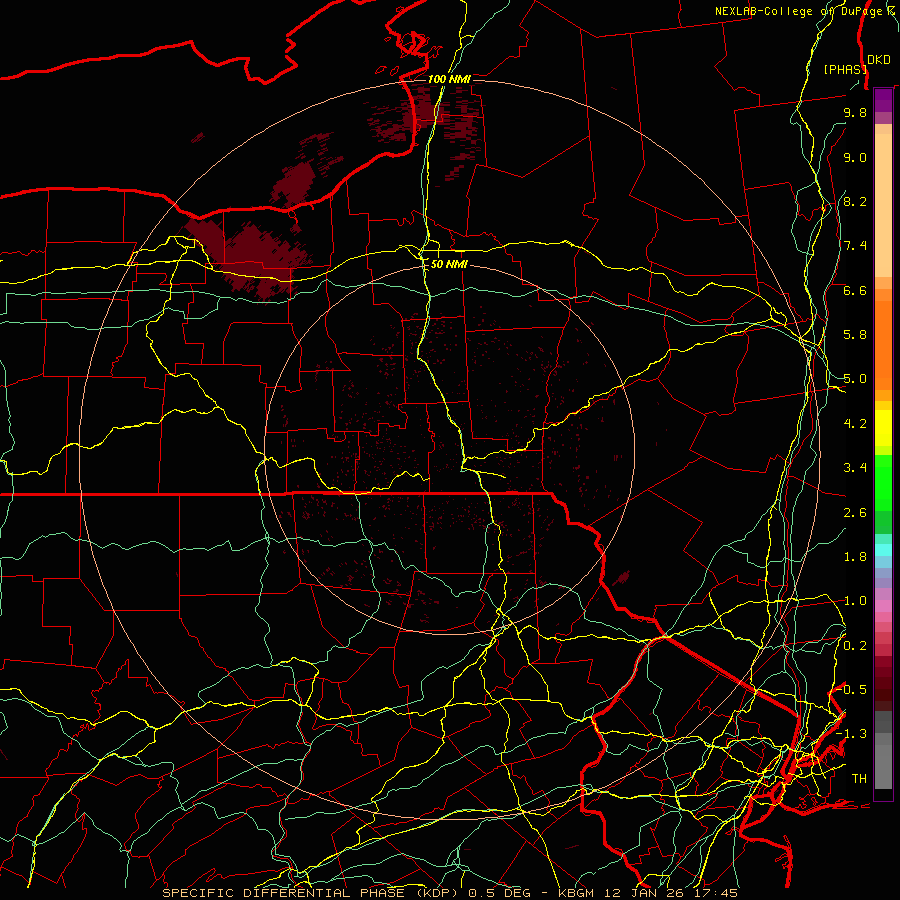Click the small isolated echo east of the 50 NMI ring
The width and height of the screenshot is (900, 900).
click(x=622, y=577)
